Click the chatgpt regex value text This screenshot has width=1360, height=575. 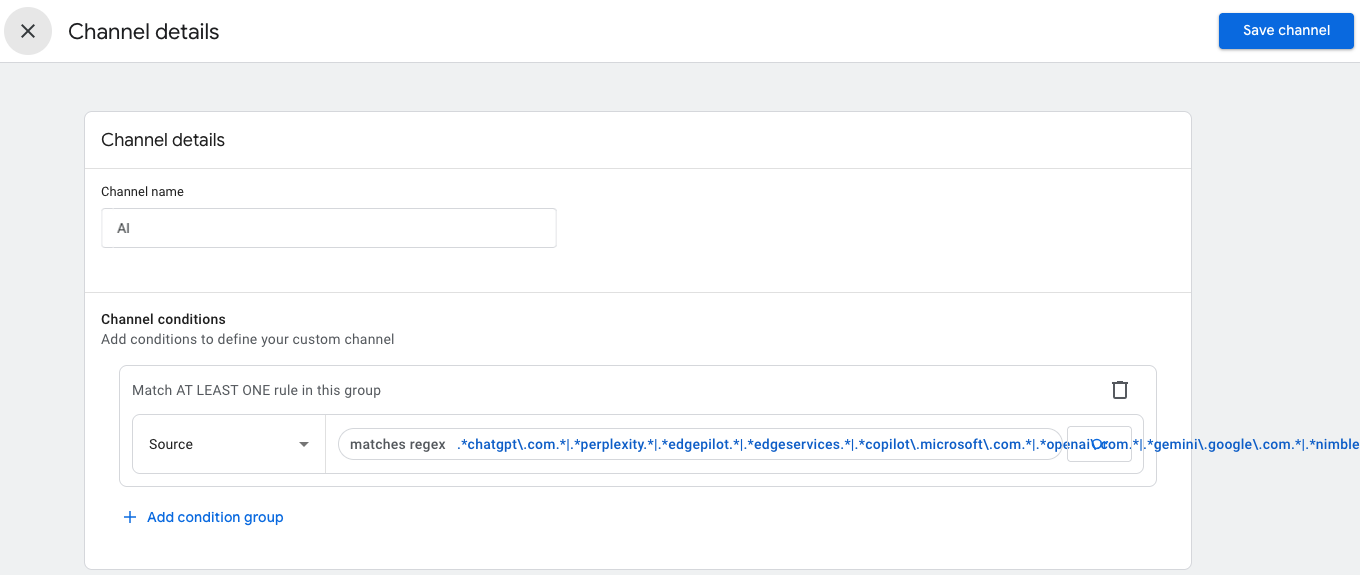point(511,444)
